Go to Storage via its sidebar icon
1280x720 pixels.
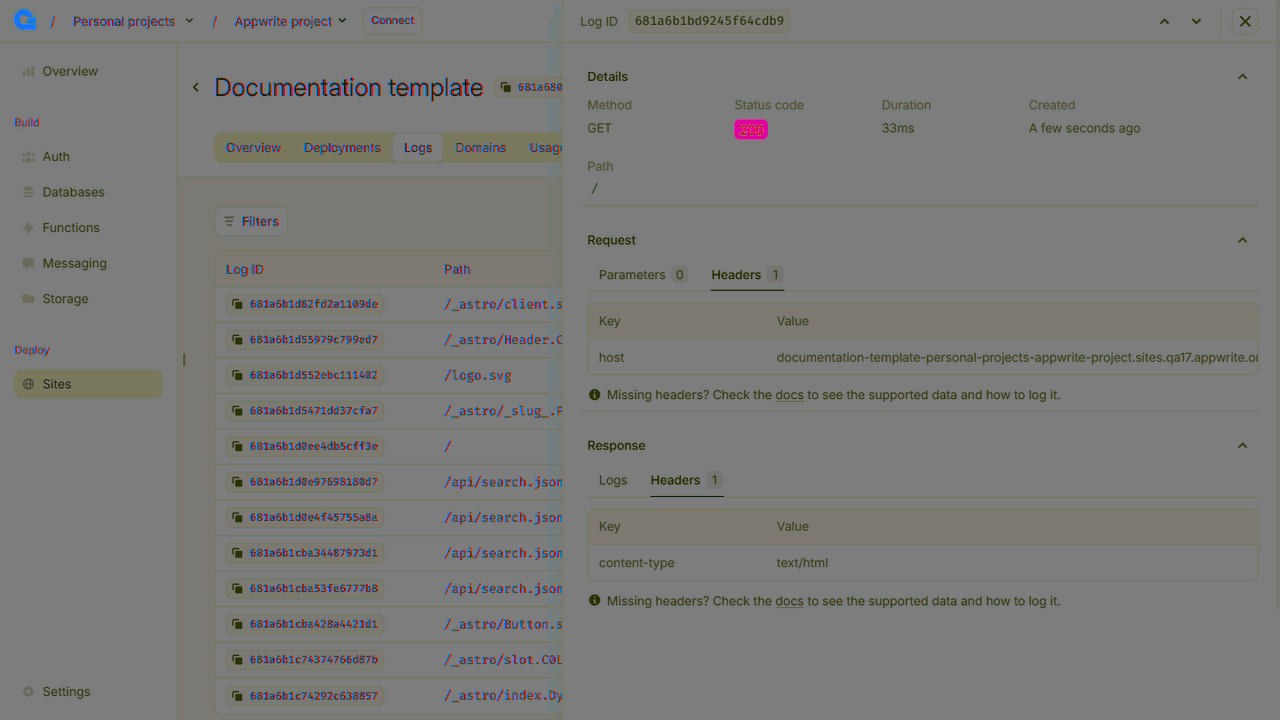pyautogui.click(x=66, y=298)
